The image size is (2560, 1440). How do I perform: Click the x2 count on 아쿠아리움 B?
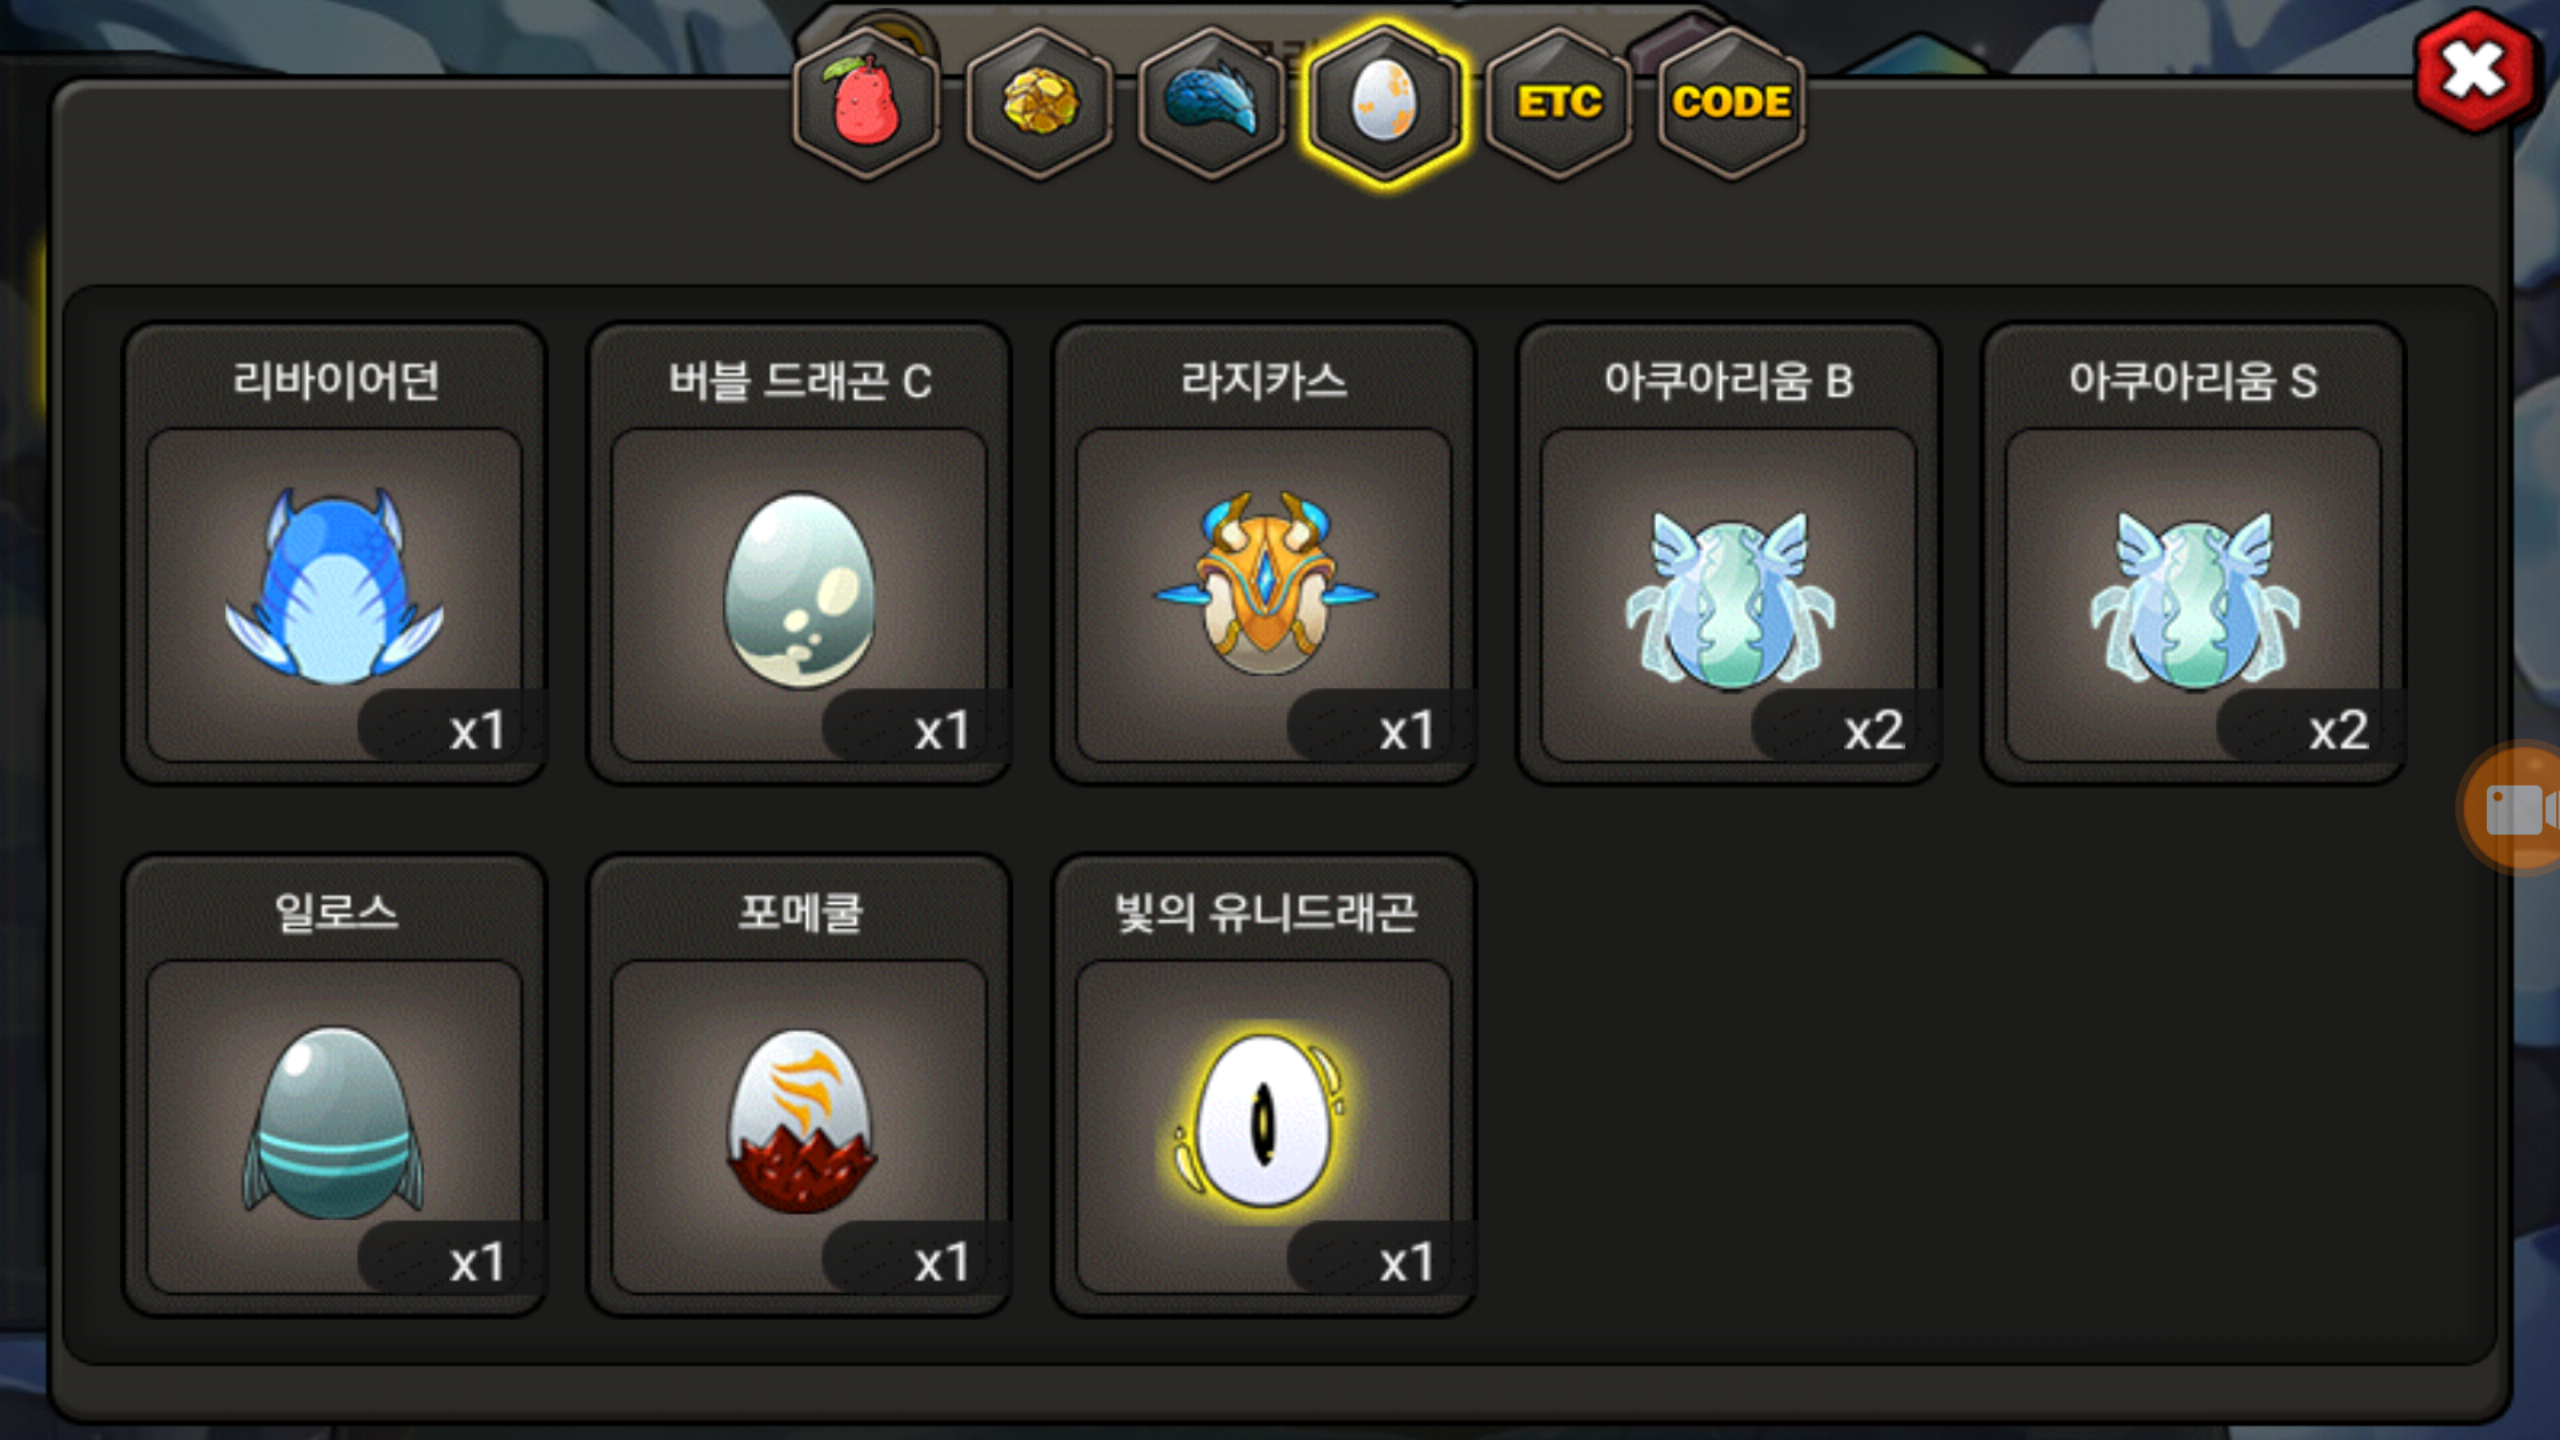[x=1873, y=731]
